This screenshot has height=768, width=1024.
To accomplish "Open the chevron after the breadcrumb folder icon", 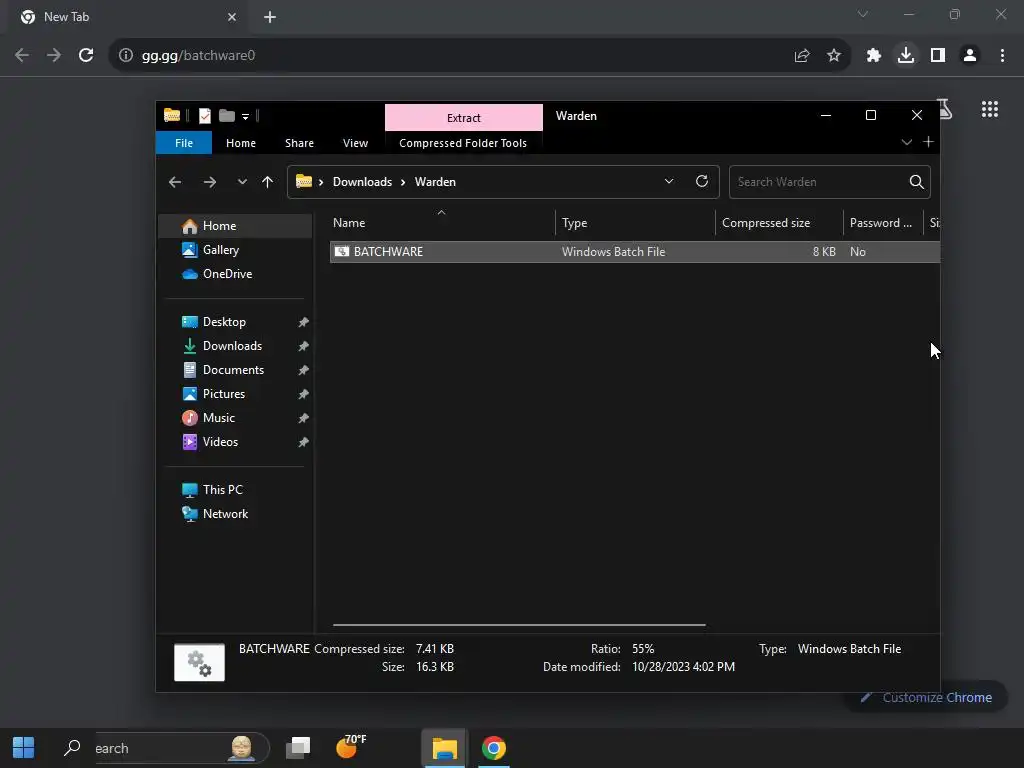I will [x=321, y=182].
